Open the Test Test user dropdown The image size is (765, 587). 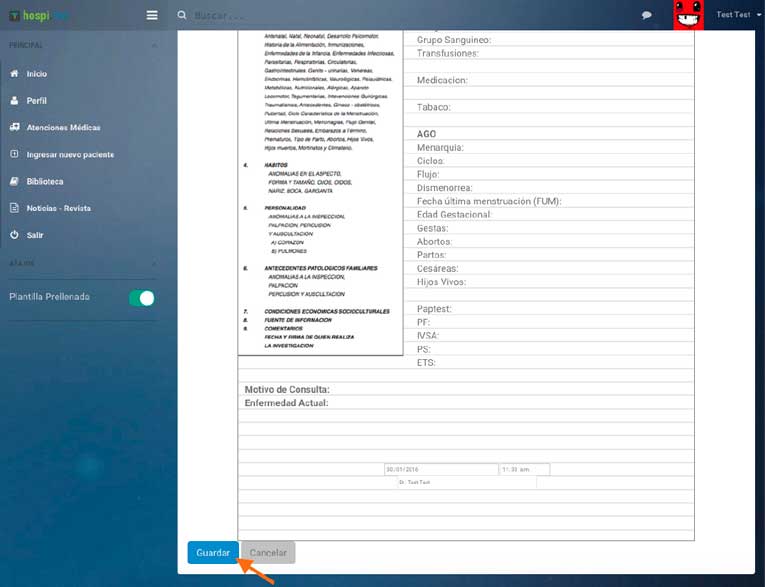(x=738, y=15)
